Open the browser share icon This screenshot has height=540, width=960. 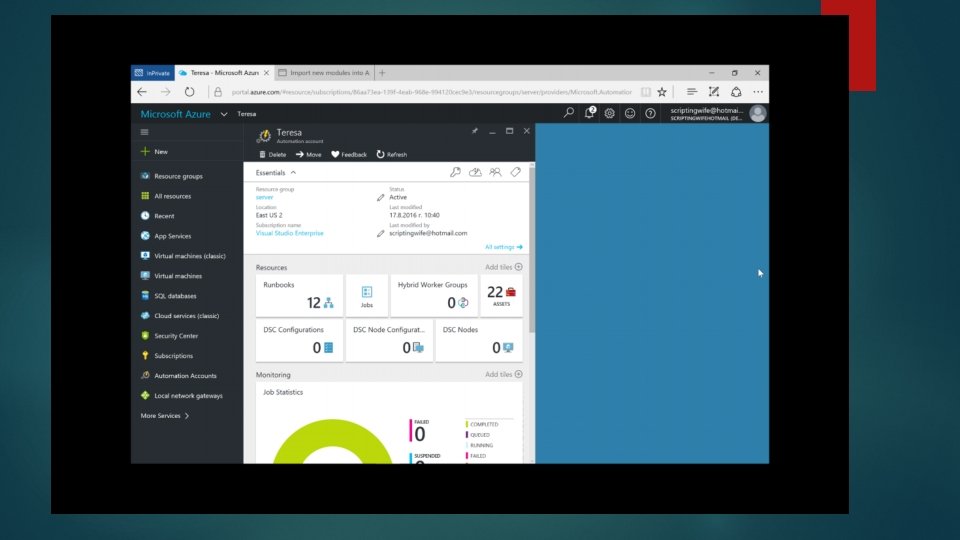[x=736, y=92]
